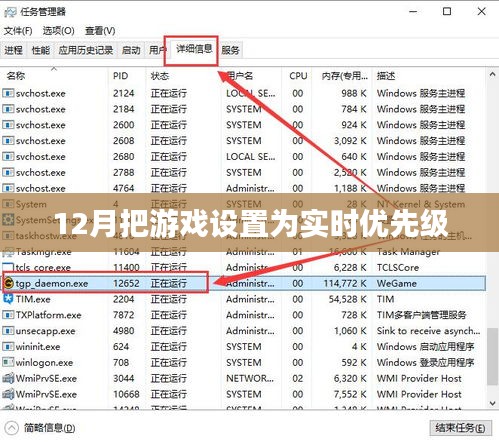
Task: Click the TXPlatform.exe process icon
Action: (8, 315)
